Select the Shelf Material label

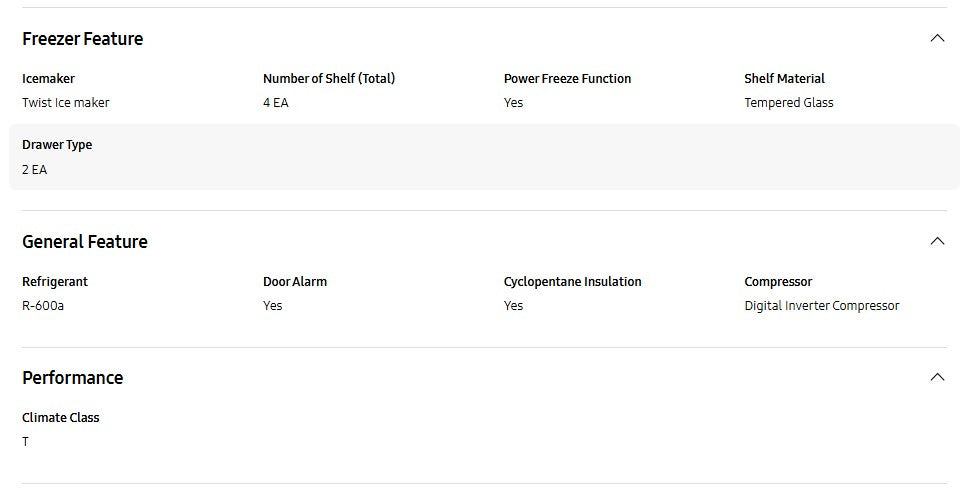784,79
